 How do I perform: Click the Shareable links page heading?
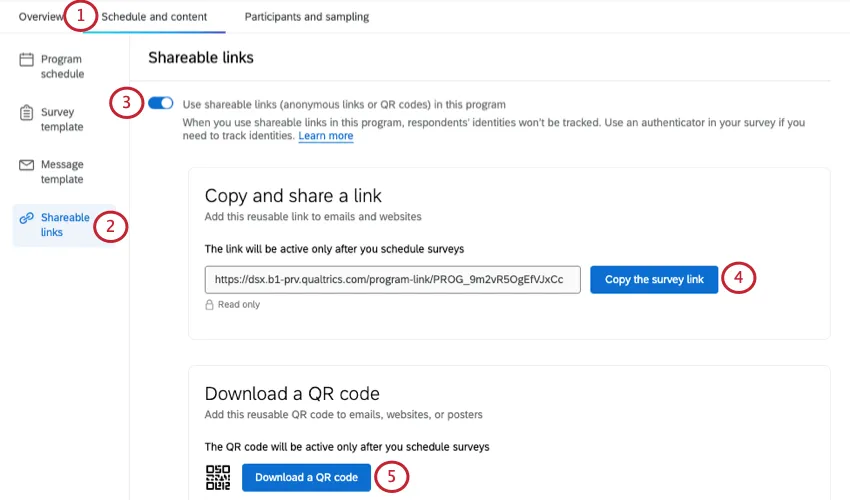pos(201,58)
